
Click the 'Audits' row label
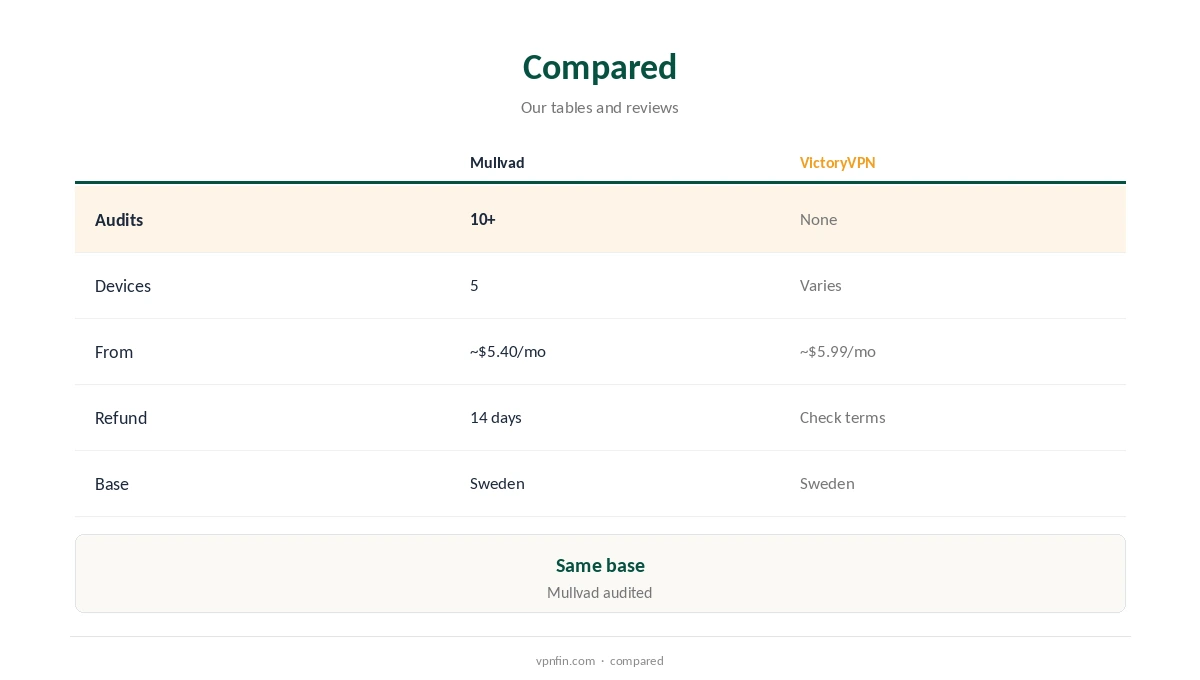click(x=119, y=220)
